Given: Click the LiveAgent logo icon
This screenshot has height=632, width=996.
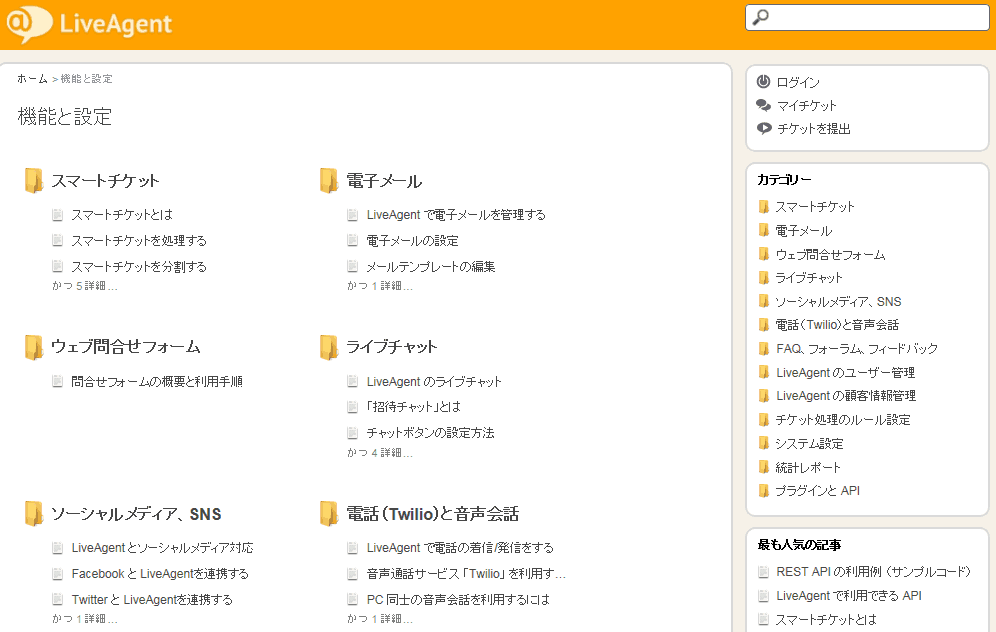Looking at the screenshot, I should tap(29, 24).
